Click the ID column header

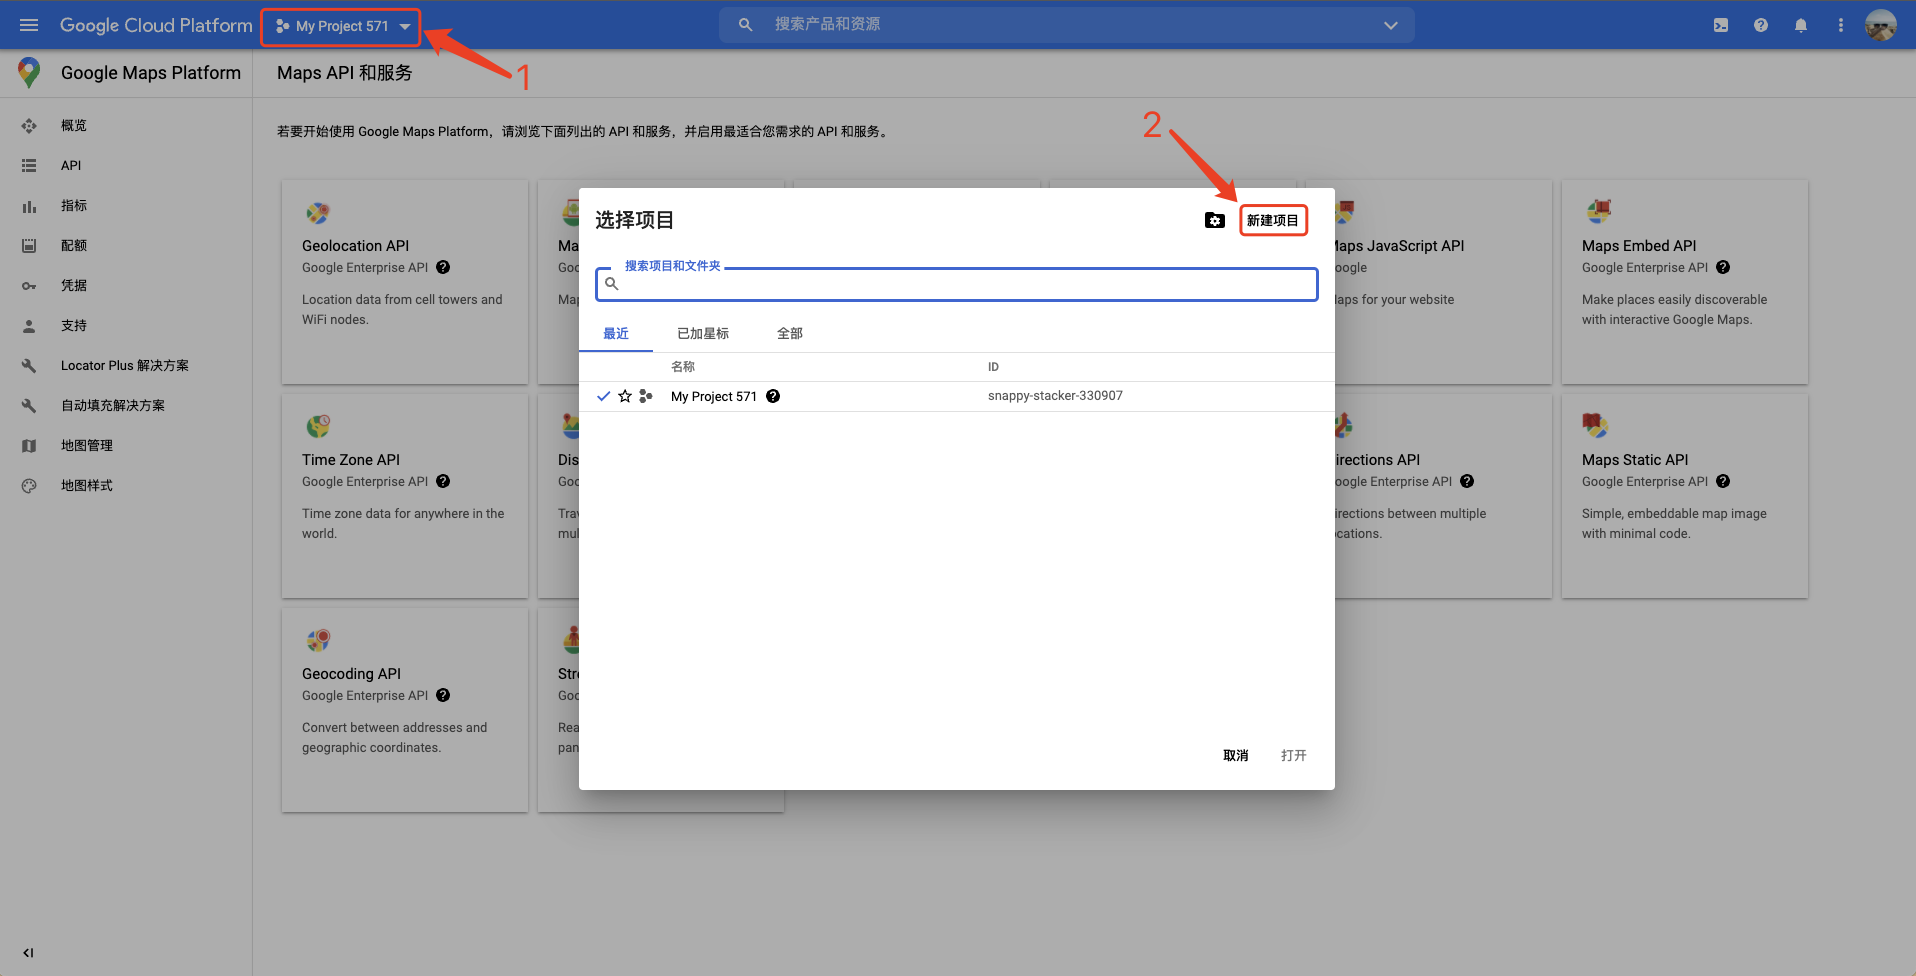click(993, 367)
